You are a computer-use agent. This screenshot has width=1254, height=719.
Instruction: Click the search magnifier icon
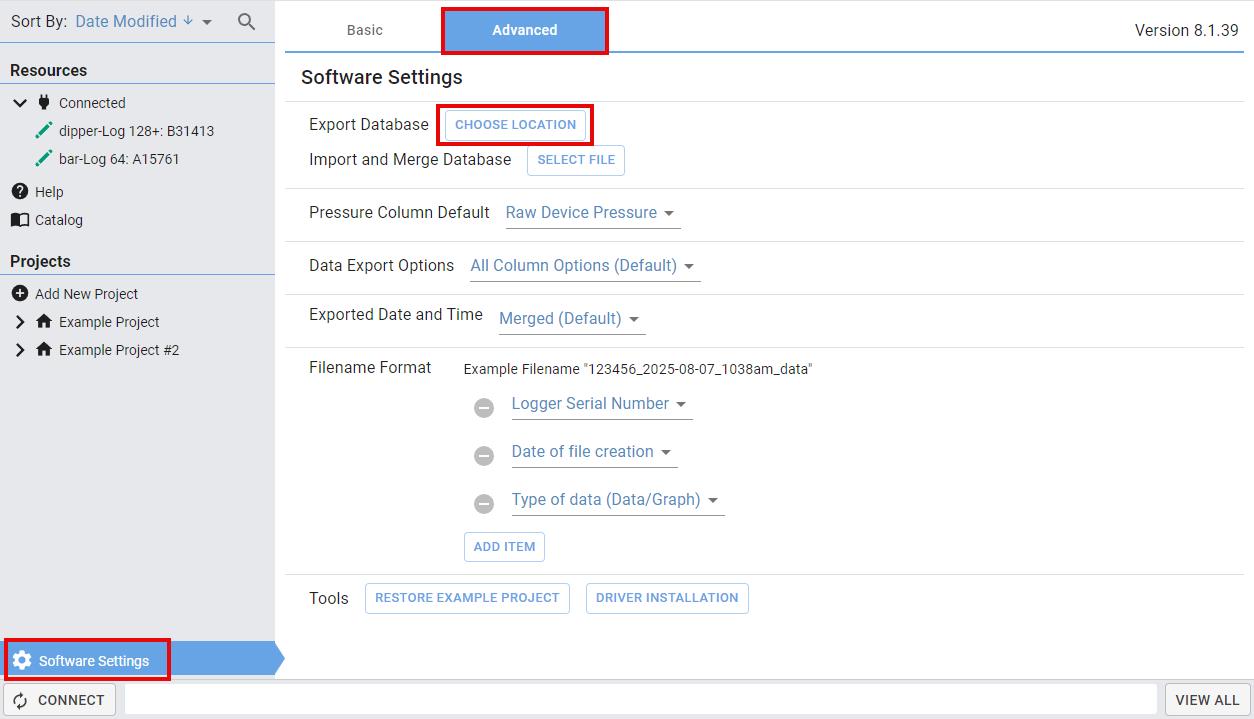(246, 21)
